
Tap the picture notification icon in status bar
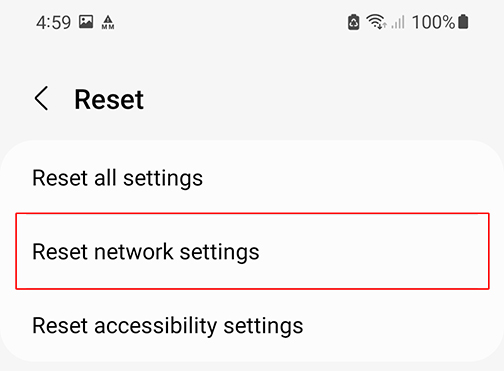click(86, 22)
